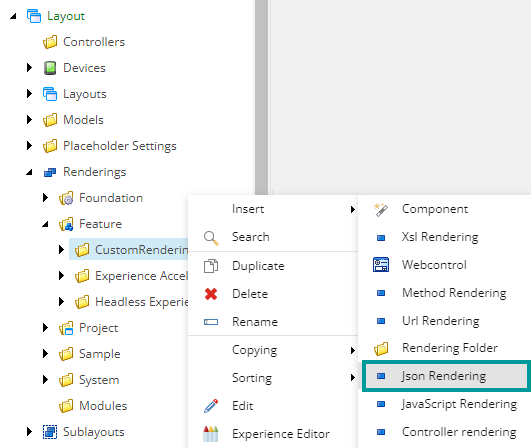The height and width of the screenshot is (448, 531).
Task: Click the Edit pencil icon
Action: tap(211, 406)
